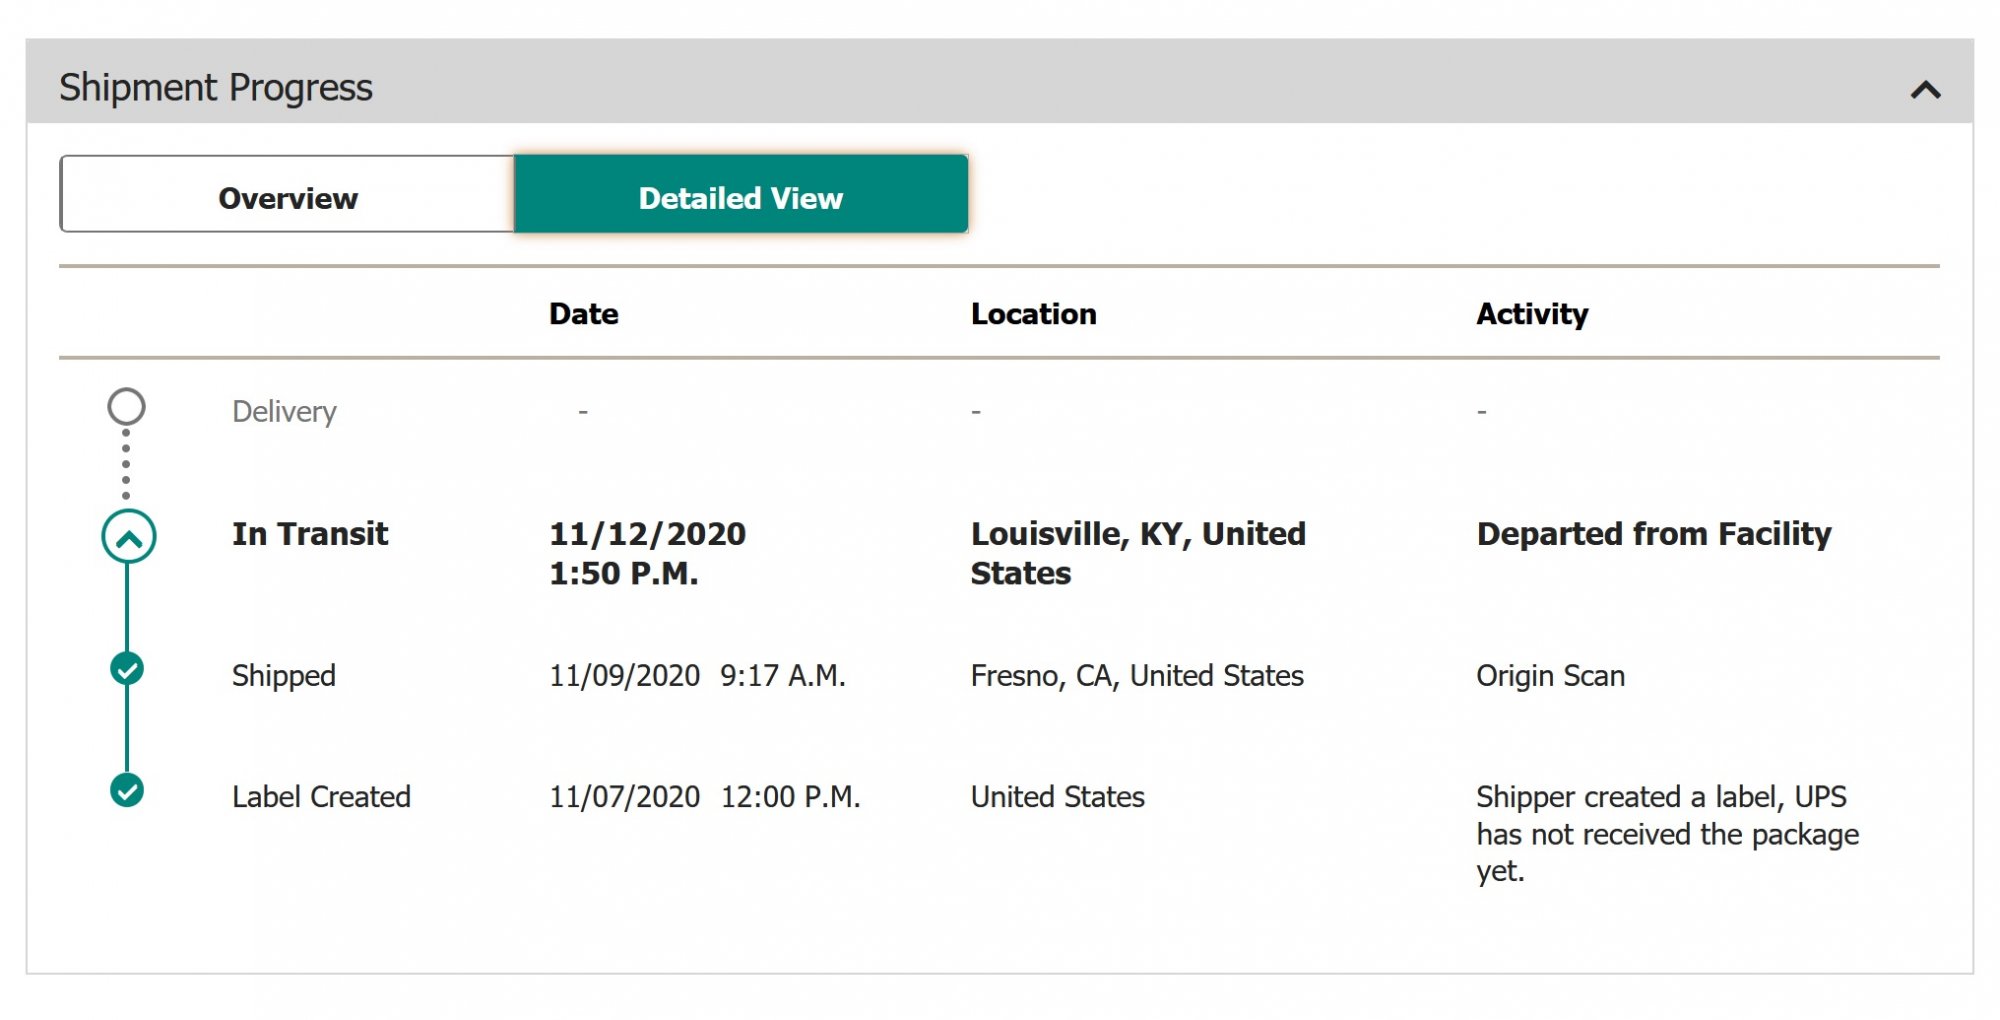Image resolution: width=2000 pixels, height=1020 pixels.
Task: Click the Origin Scan activity text
Action: coord(1550,676)
